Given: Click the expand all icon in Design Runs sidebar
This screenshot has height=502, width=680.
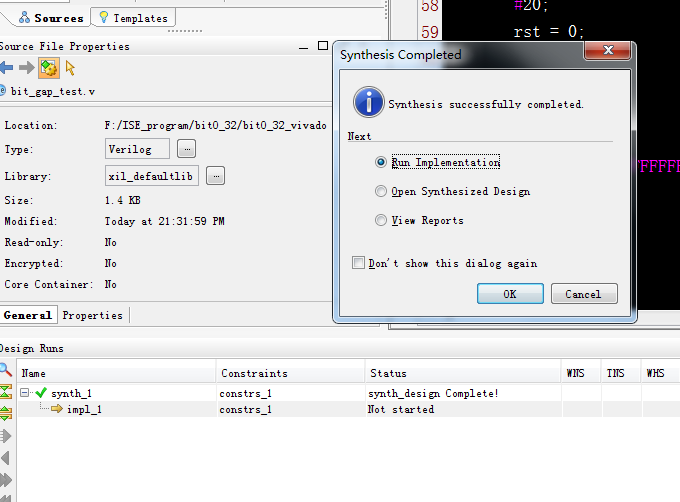Looking at the screenshot, I should coord(6,413).
